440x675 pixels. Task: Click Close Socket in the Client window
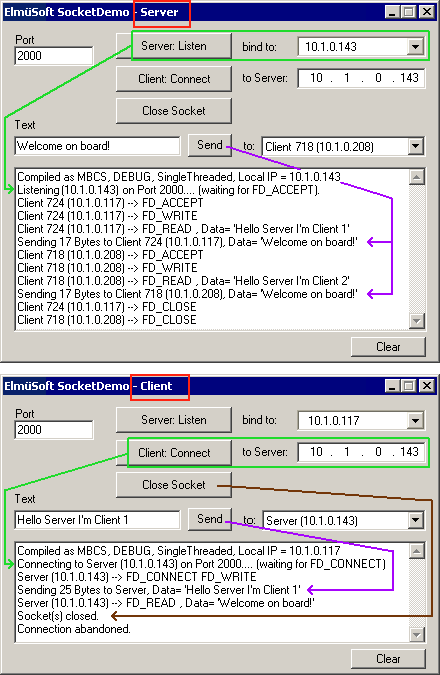click(x=174, y=485)
